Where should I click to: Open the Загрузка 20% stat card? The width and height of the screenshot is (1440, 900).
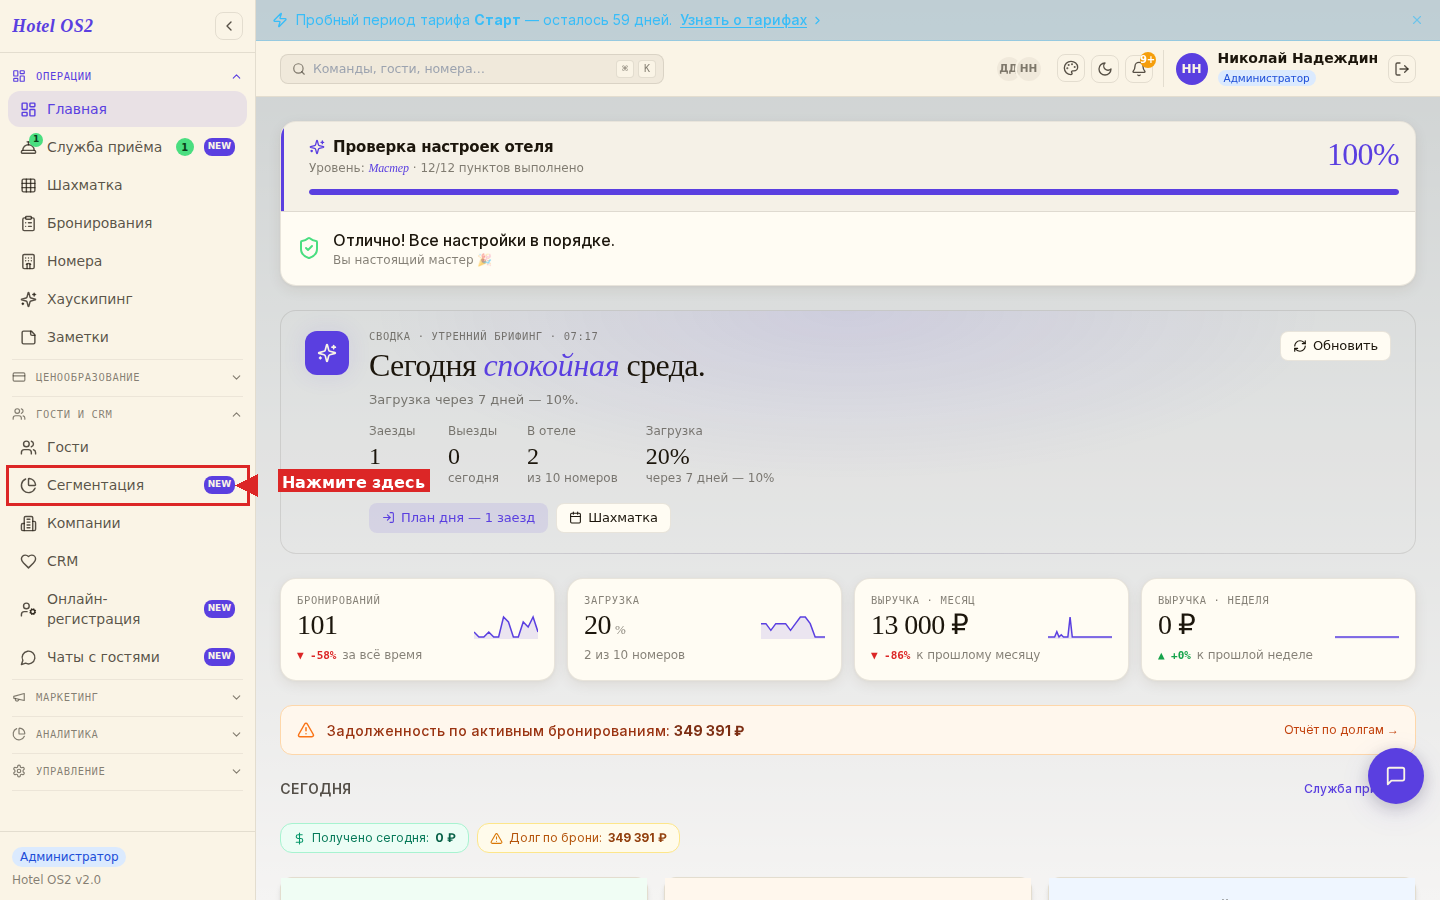click(x=704, y=630)
